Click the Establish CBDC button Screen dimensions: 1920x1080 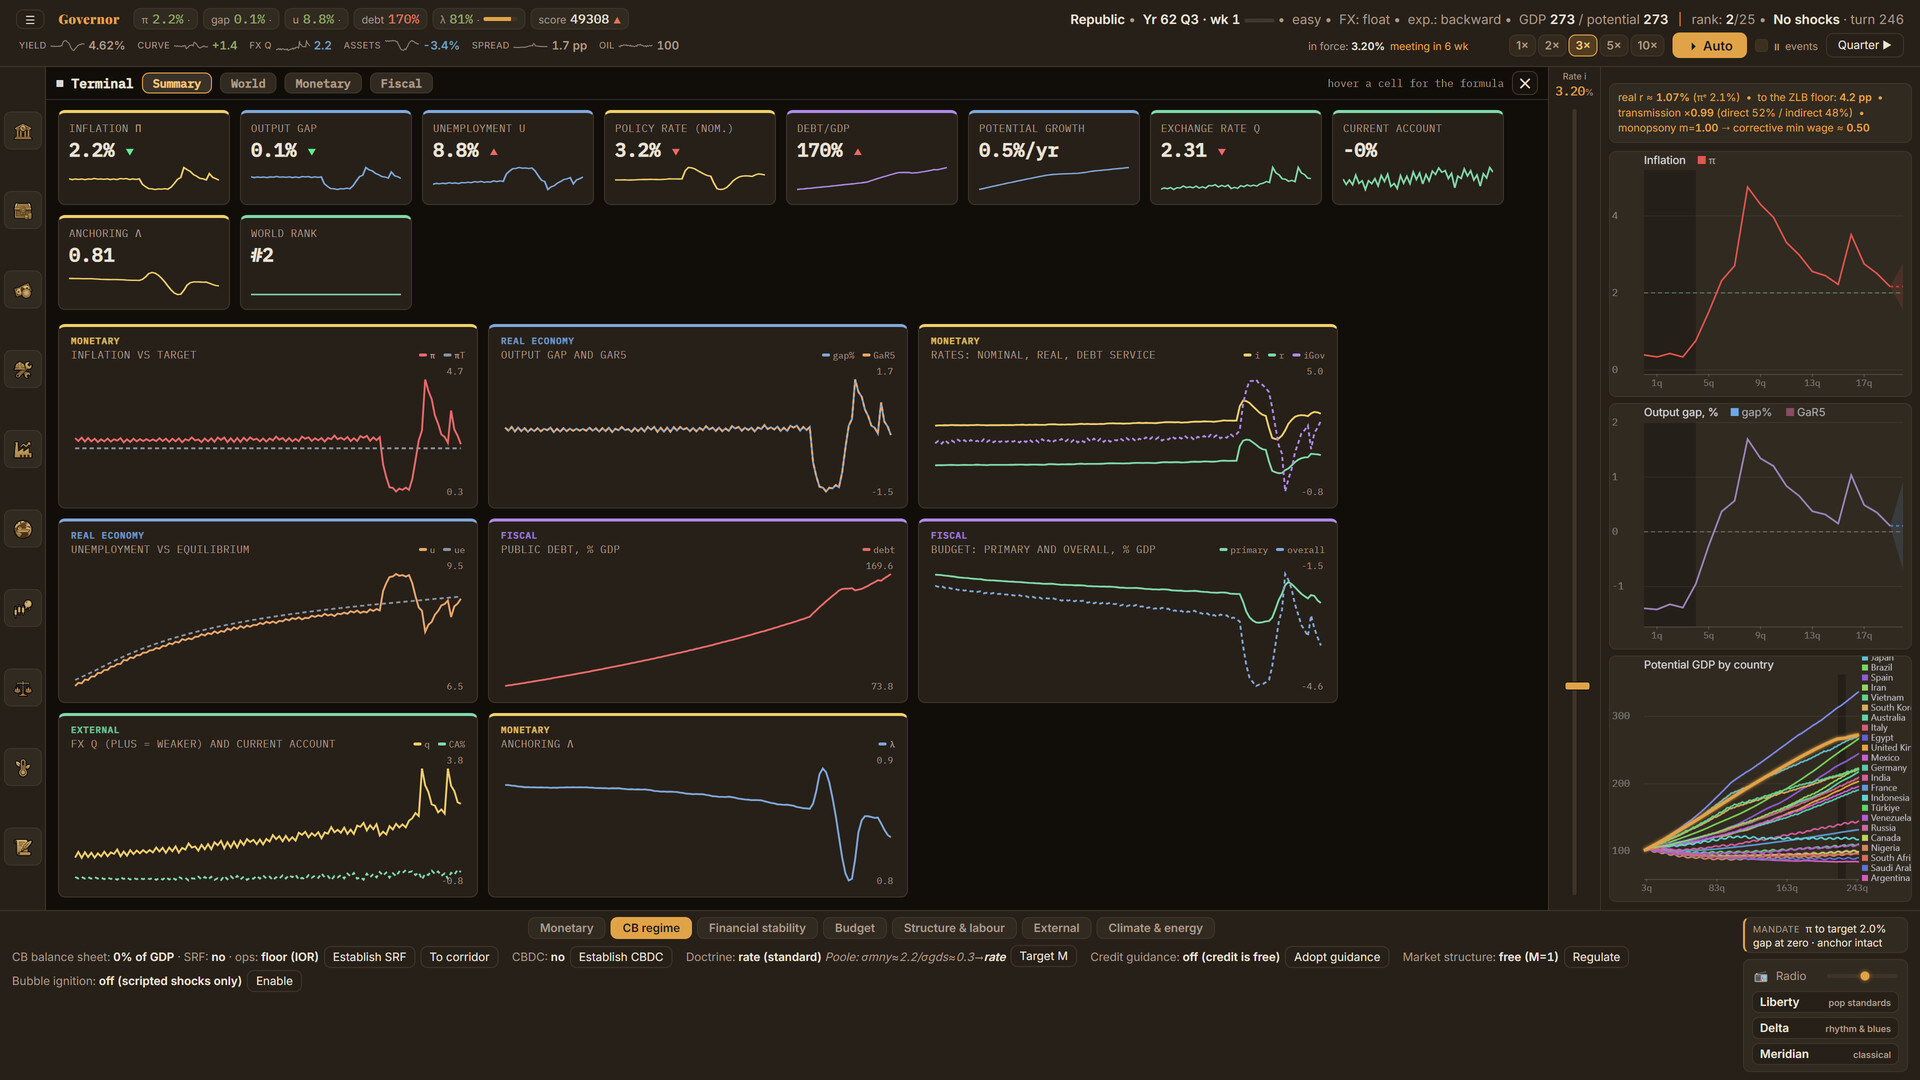(x=620, y=957)
